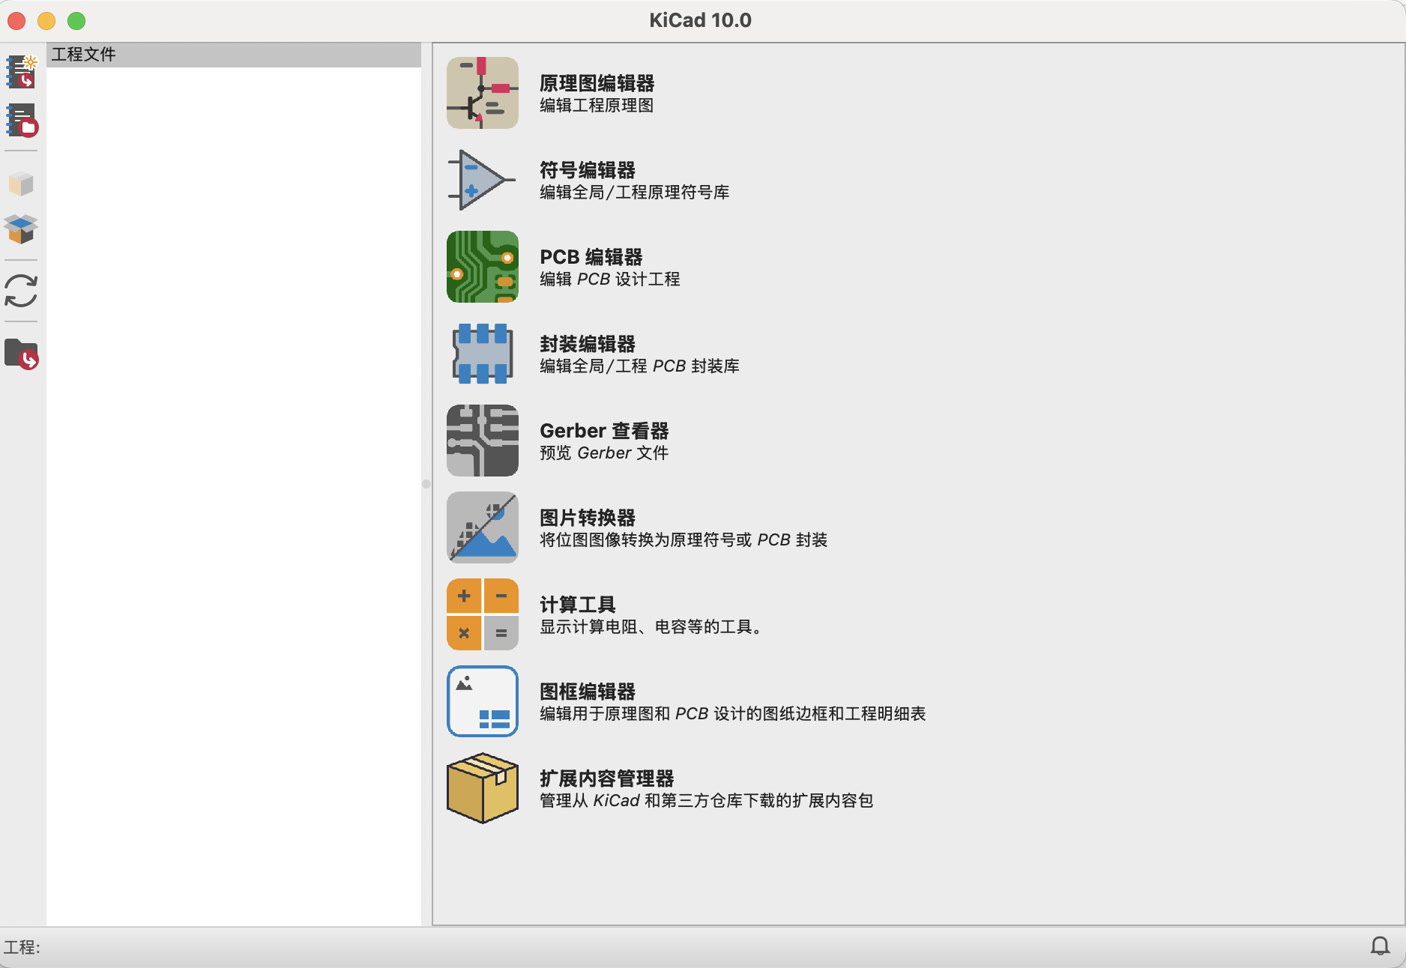The width and height of the screenshot is (1406, 968).
Task: Click the unarchive project open-box icon
Action: pos(21,229)
